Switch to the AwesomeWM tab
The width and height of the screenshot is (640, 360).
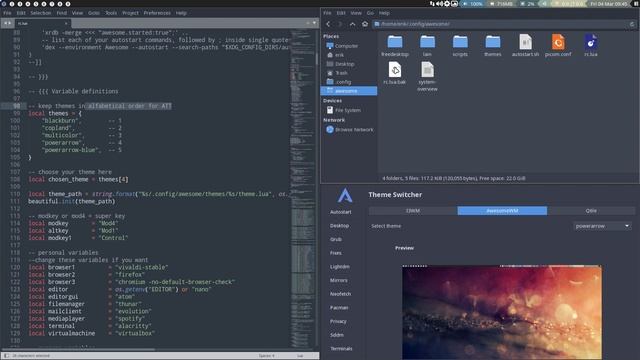pyautogui.click(x=502, y=211)
